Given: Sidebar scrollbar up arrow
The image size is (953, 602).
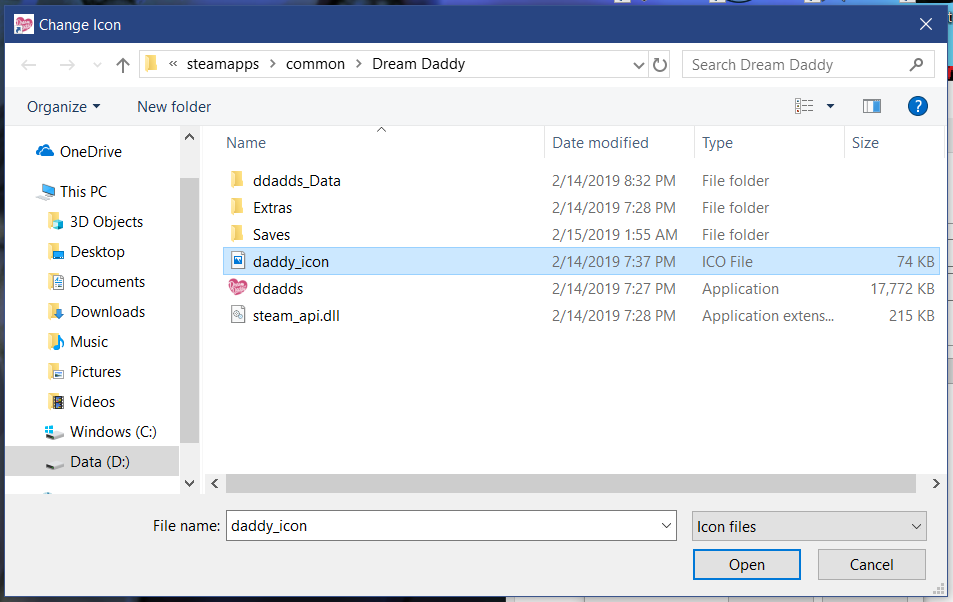Looking at the screenshot, I should coord(190,137).
